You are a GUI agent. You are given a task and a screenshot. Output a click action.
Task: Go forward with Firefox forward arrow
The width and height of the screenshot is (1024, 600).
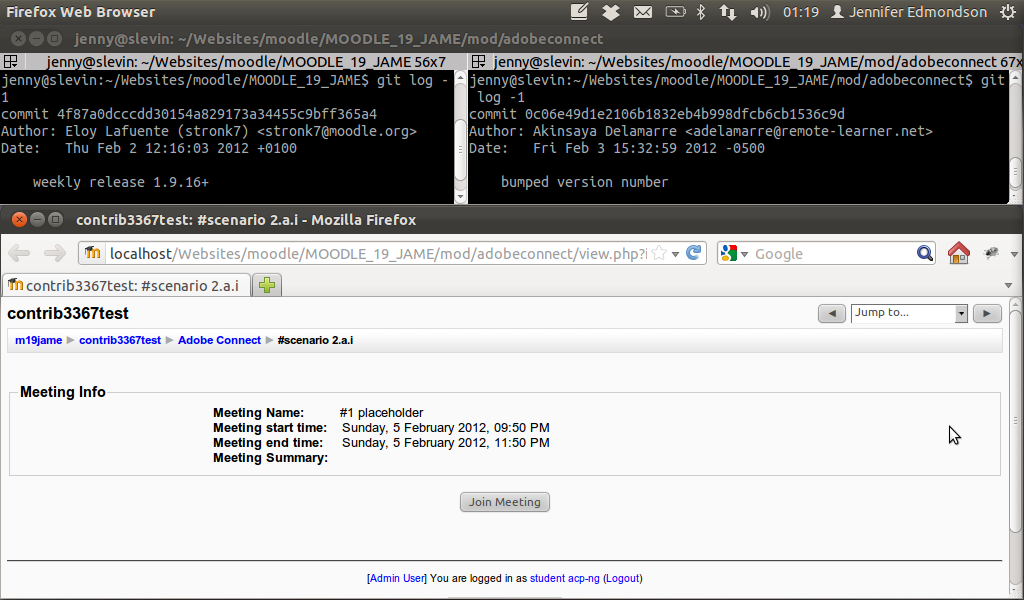55,253
